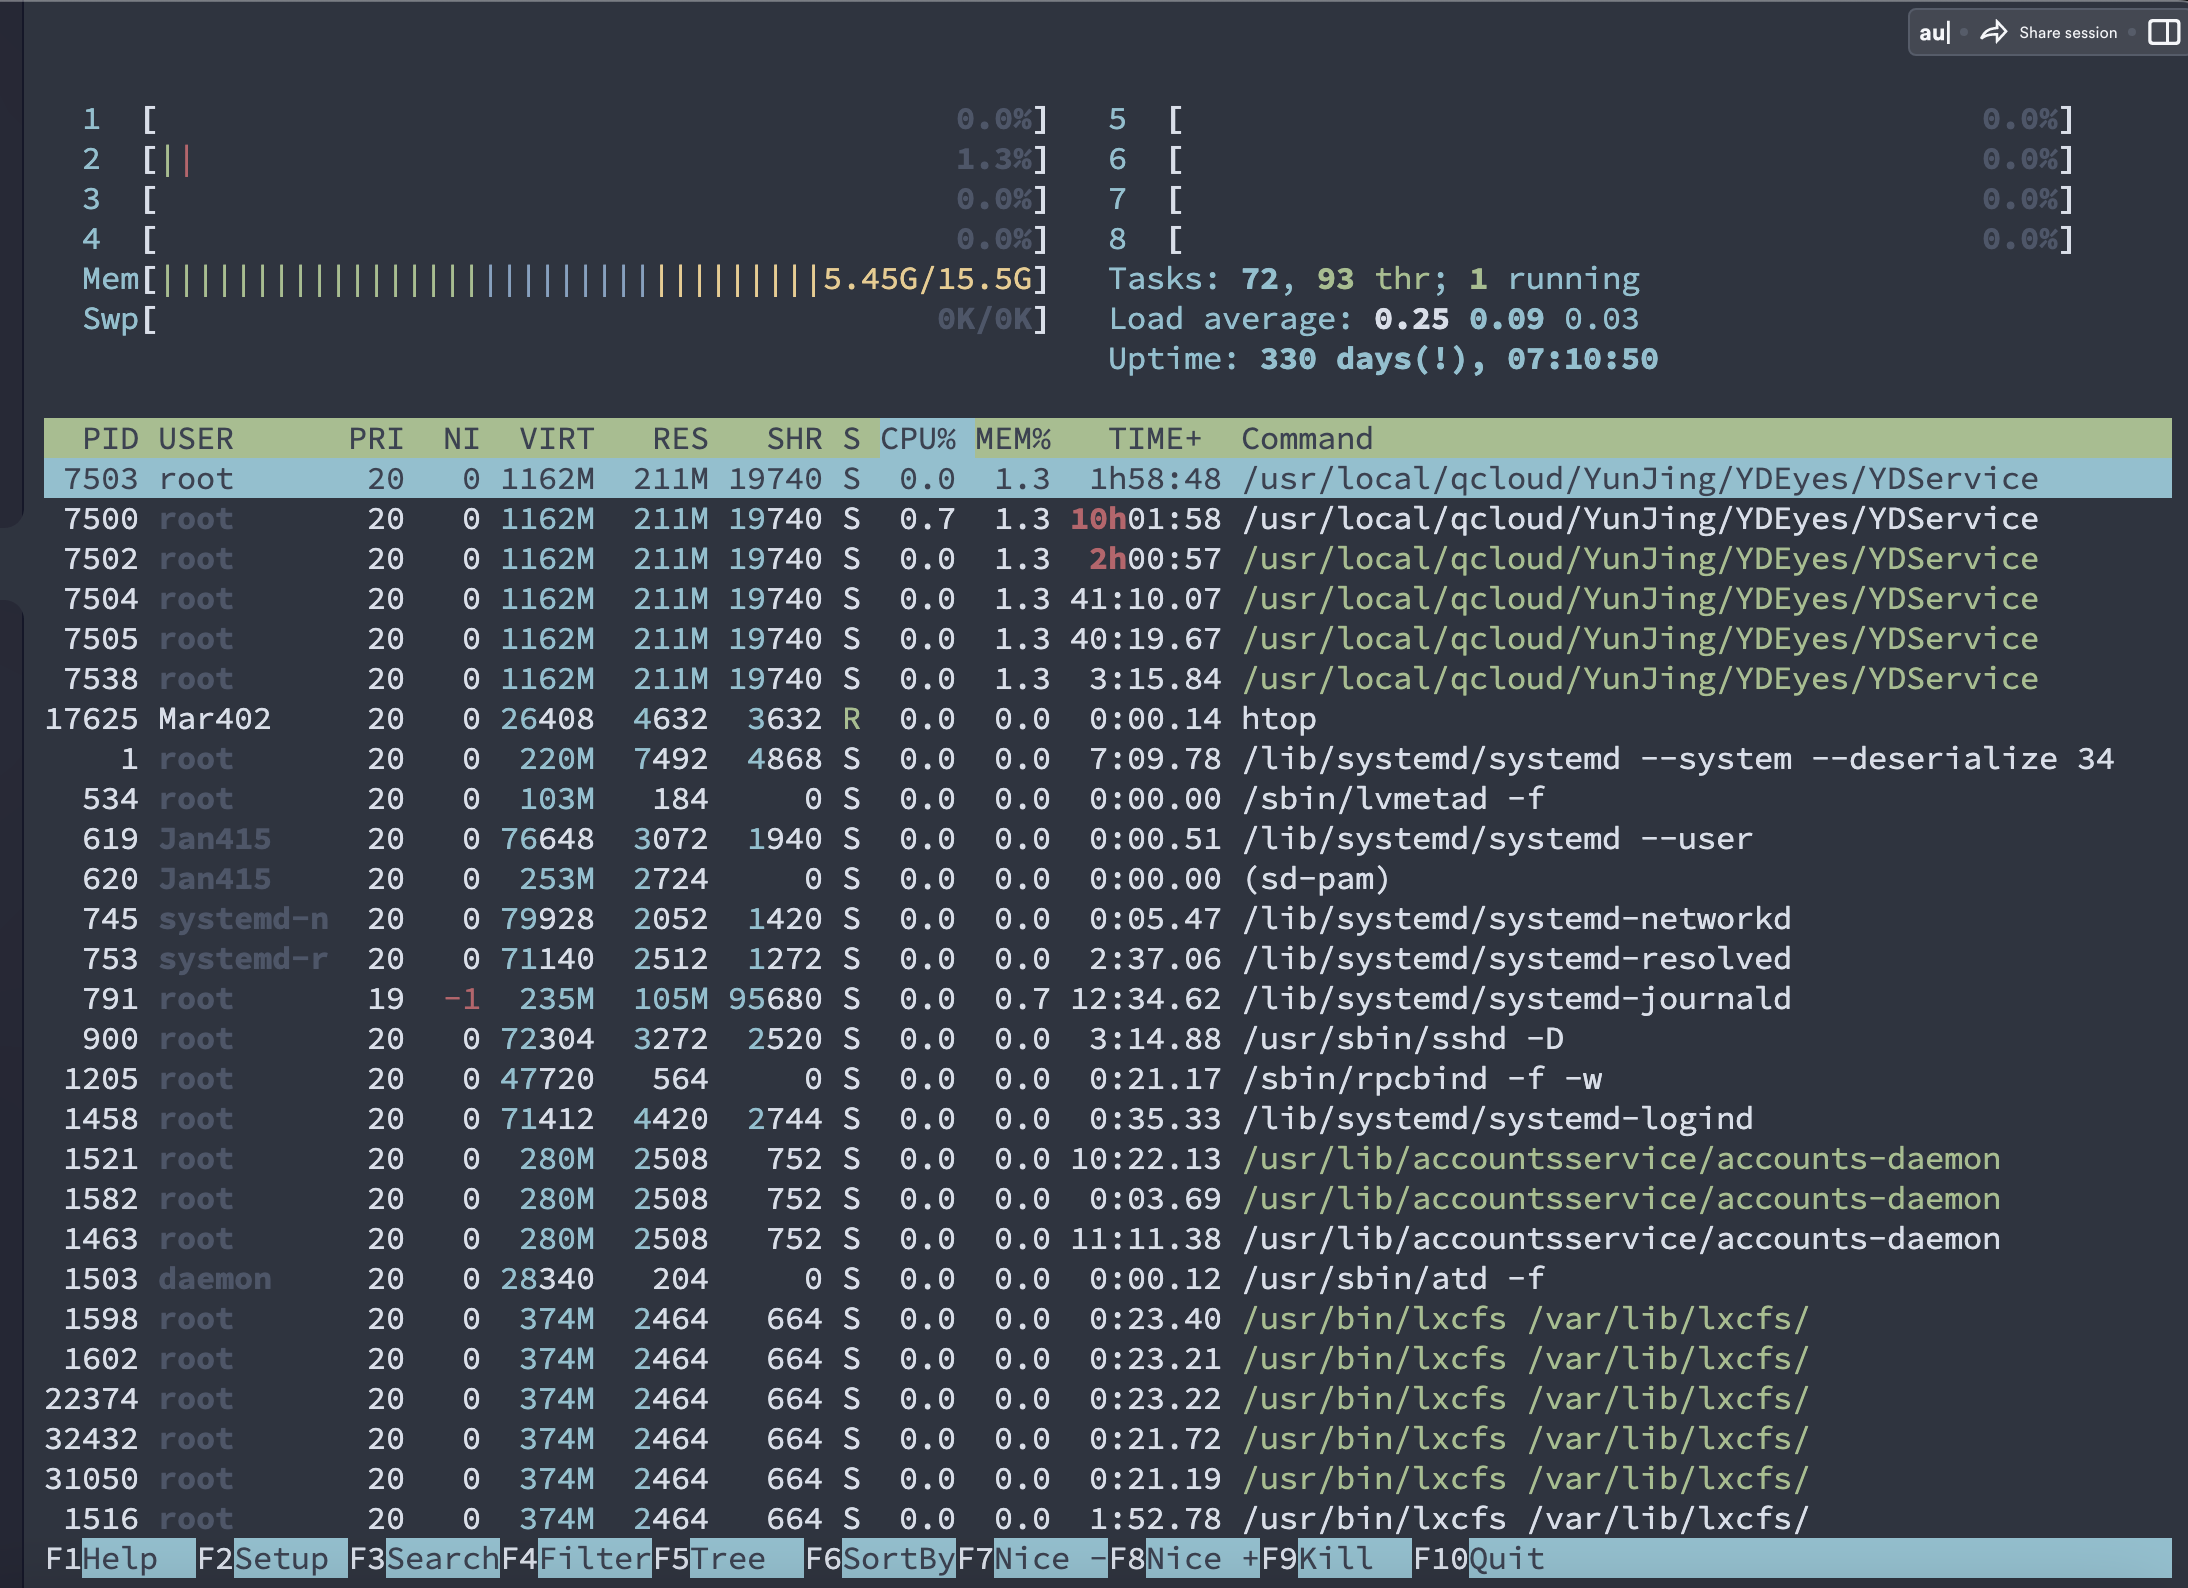Screen dimensions: 2188x1588
Task: Select accounts-daemon process 1463
Action: click(1108, 1238)
